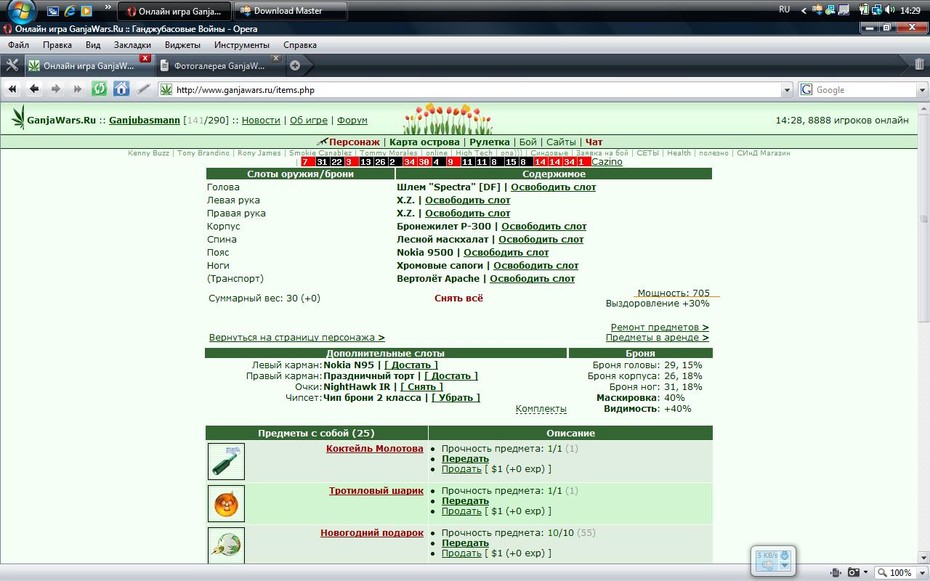Open the zoom level dropdown 100%
Screen dimensions: 930x581
[920, 573]
